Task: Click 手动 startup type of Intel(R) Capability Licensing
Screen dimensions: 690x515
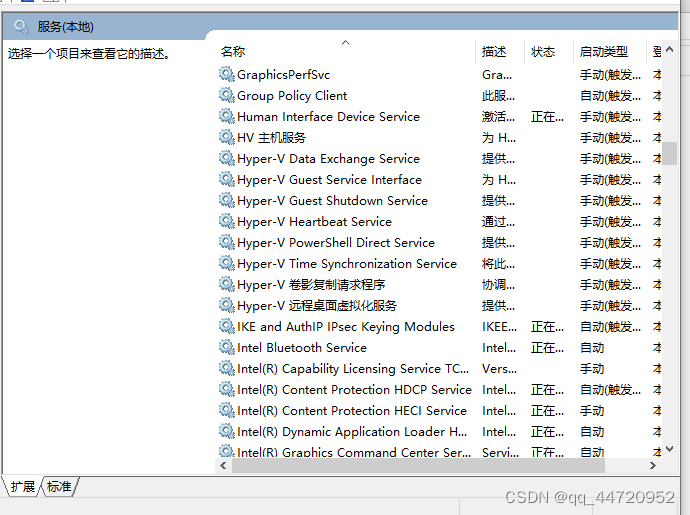Action: pyautogui.click(x=592, y=368)
